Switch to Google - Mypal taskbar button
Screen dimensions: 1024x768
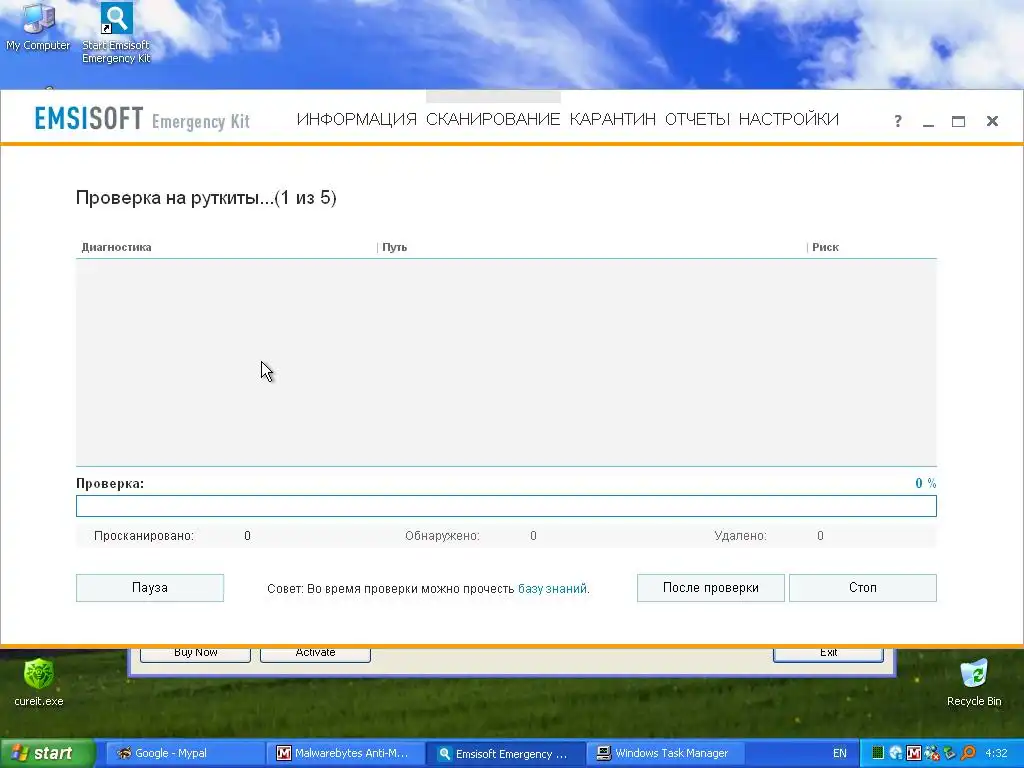coord(183,753)
